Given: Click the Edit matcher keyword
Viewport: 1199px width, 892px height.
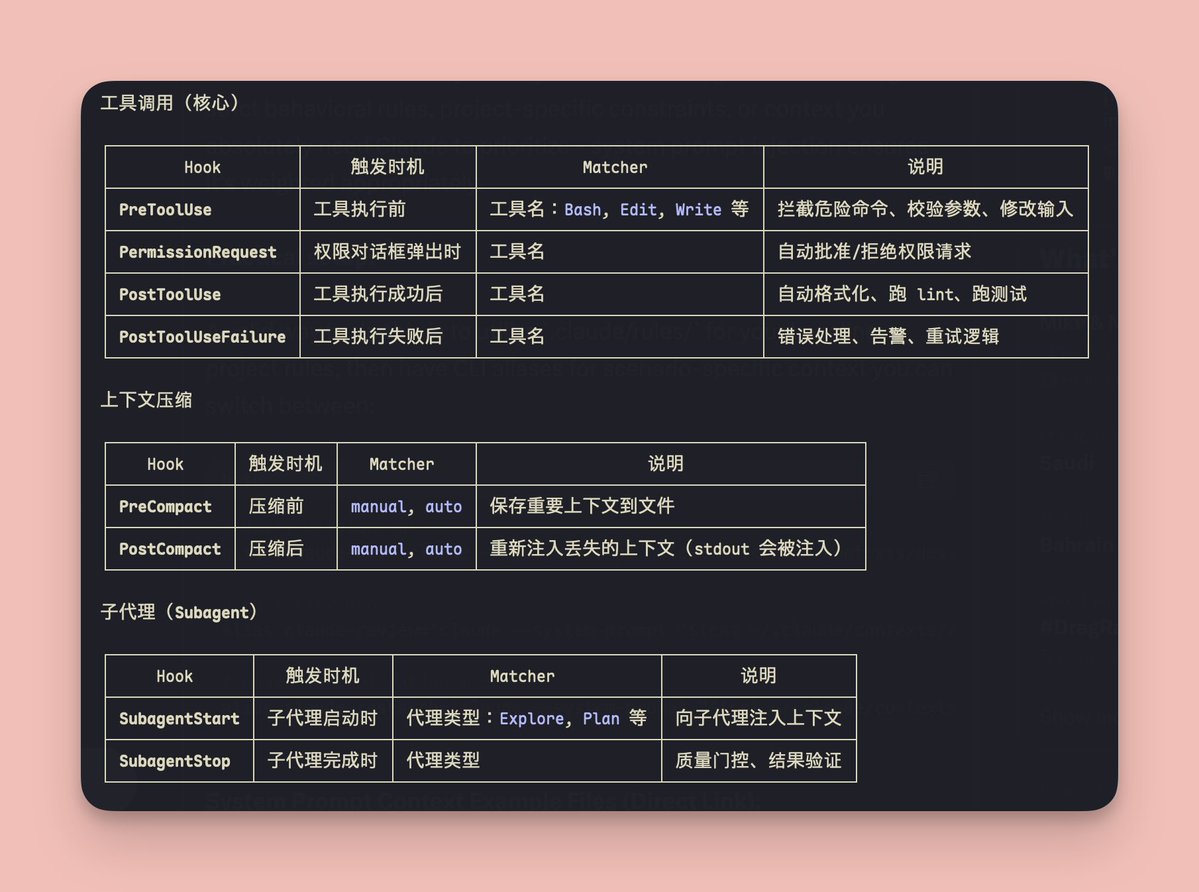Looking at the screenshot, I should (x=638, y=209).
